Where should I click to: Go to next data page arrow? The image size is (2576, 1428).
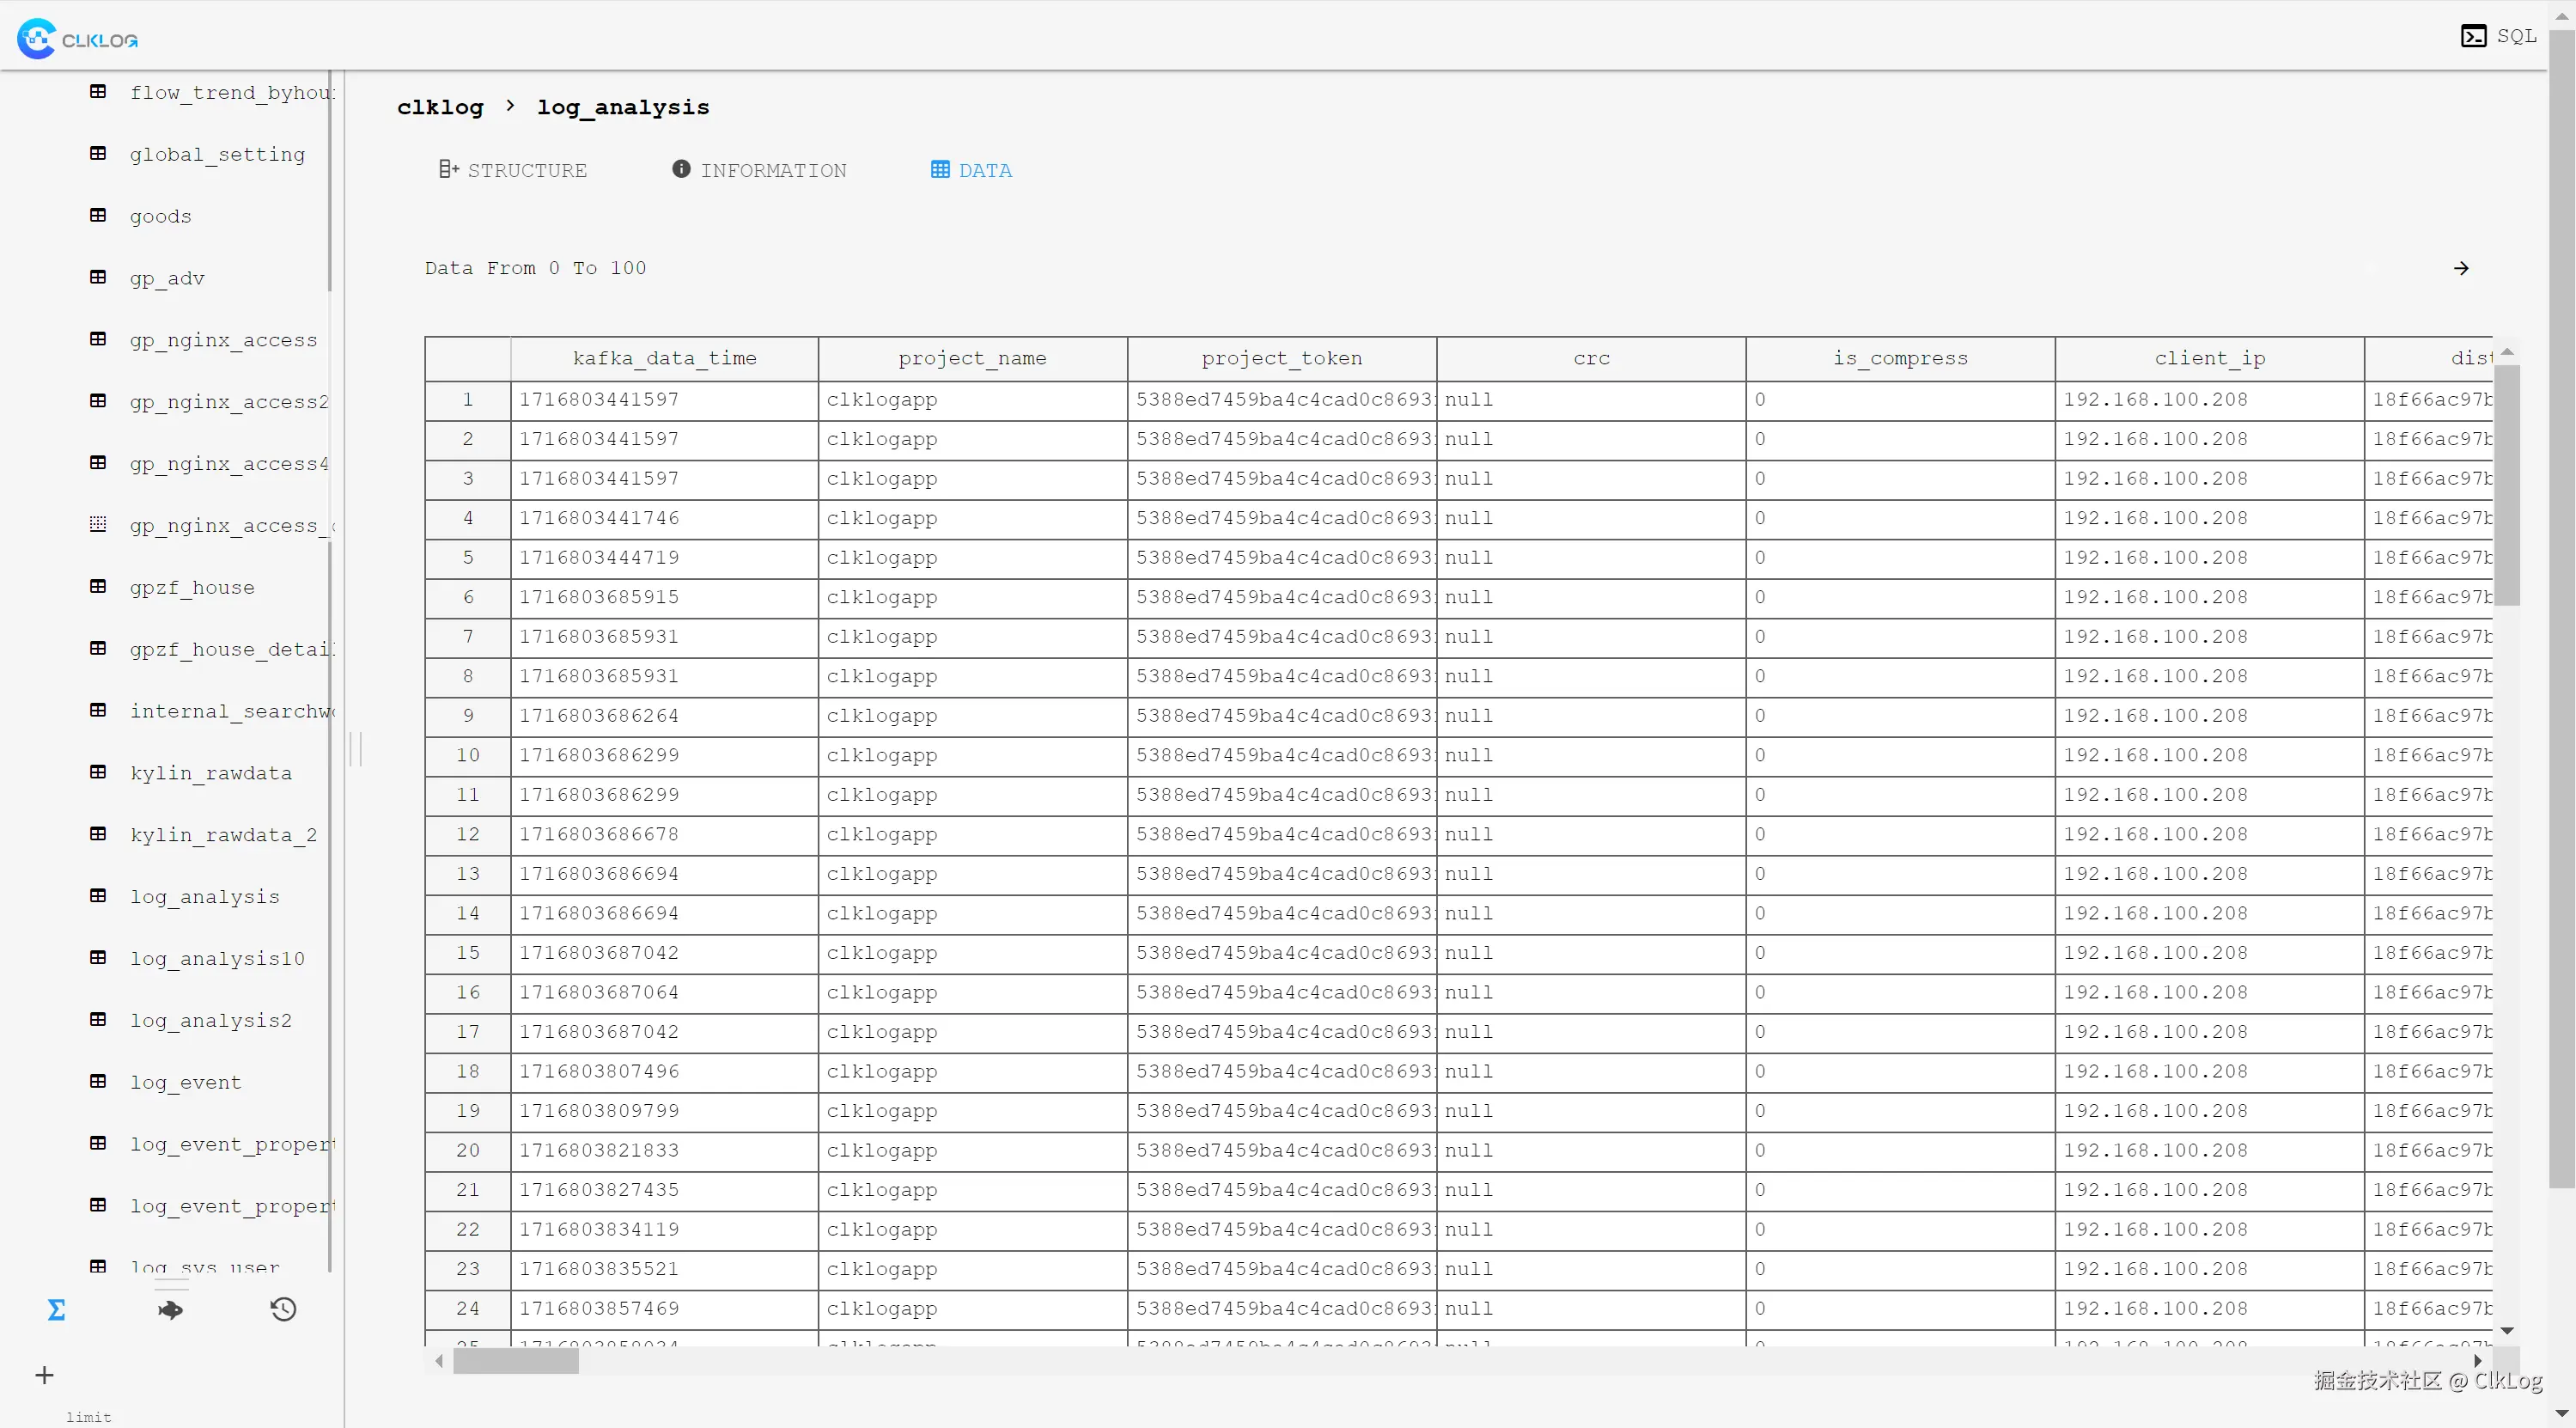point(2461,268)
